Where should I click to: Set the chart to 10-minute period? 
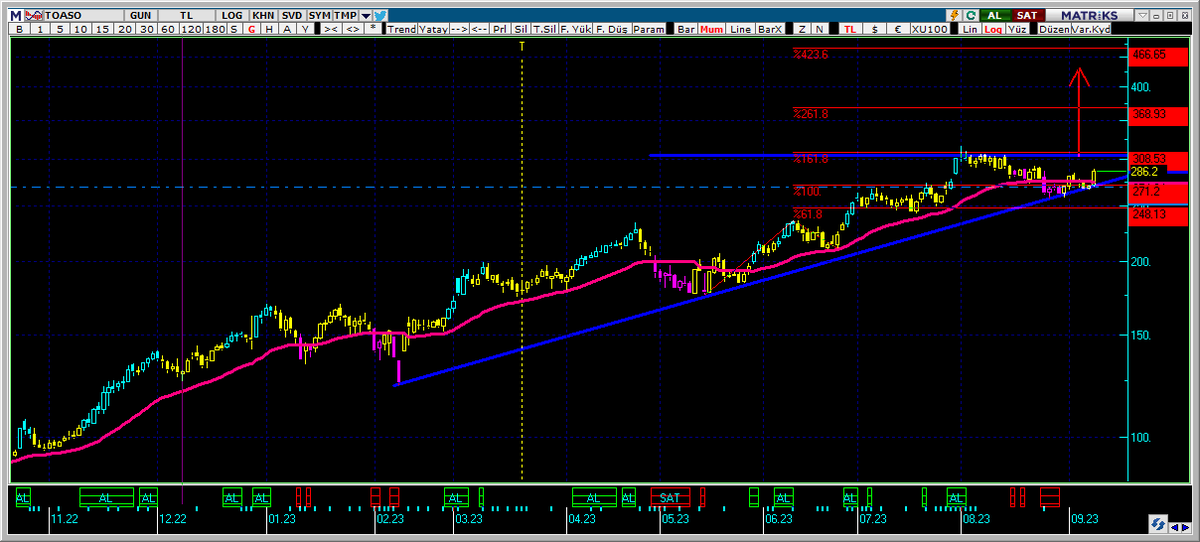[x=81, y=29]
